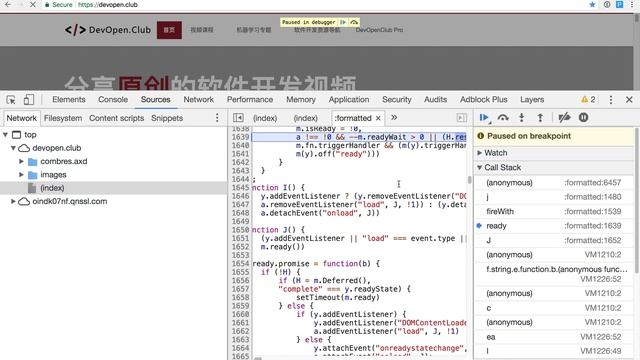
Task: Select c call stack frame
Action: click(x=553, y=308)
